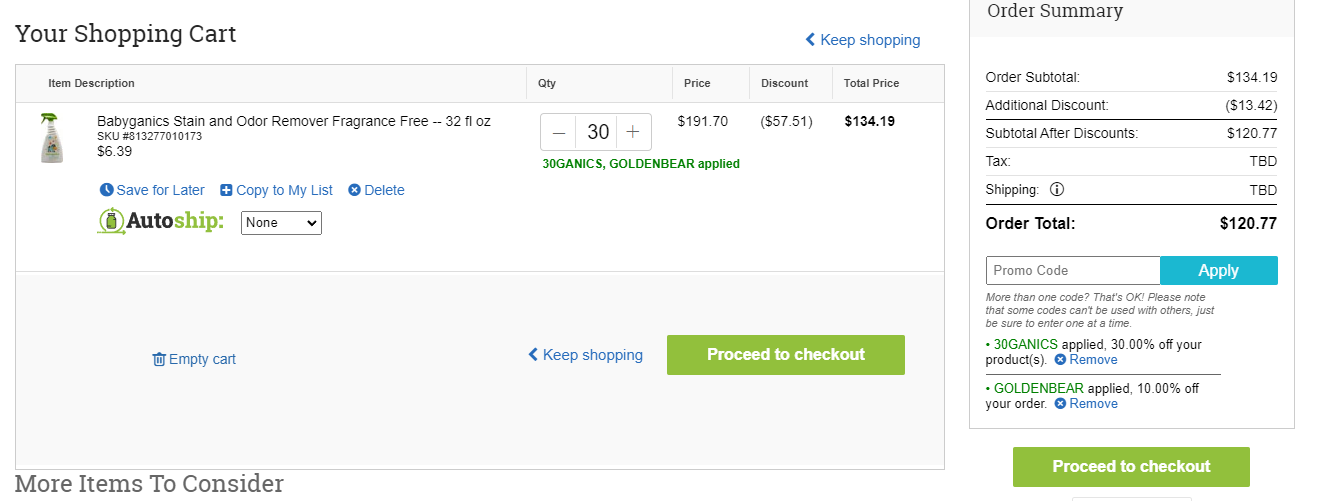Increase quantity with the plus button

point(633,132)
